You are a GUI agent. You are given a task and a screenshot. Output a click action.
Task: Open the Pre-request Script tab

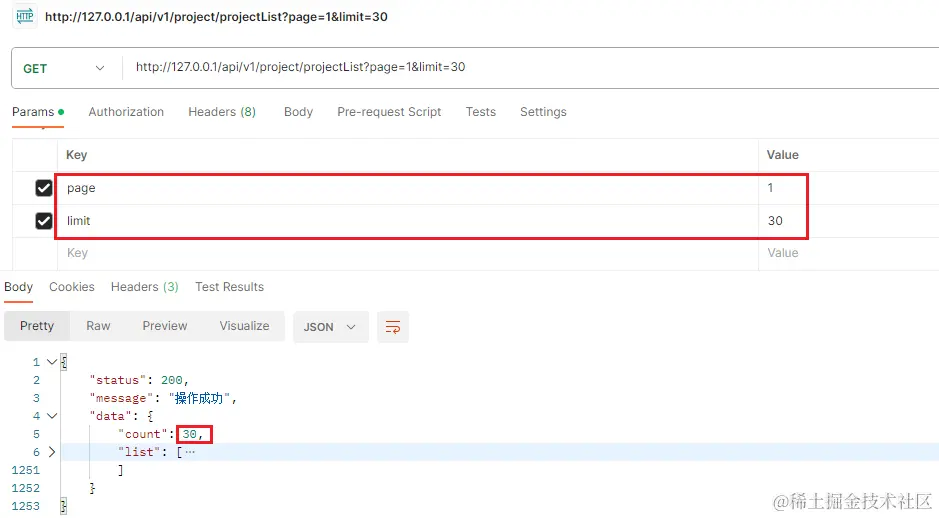tap(389, 112)
